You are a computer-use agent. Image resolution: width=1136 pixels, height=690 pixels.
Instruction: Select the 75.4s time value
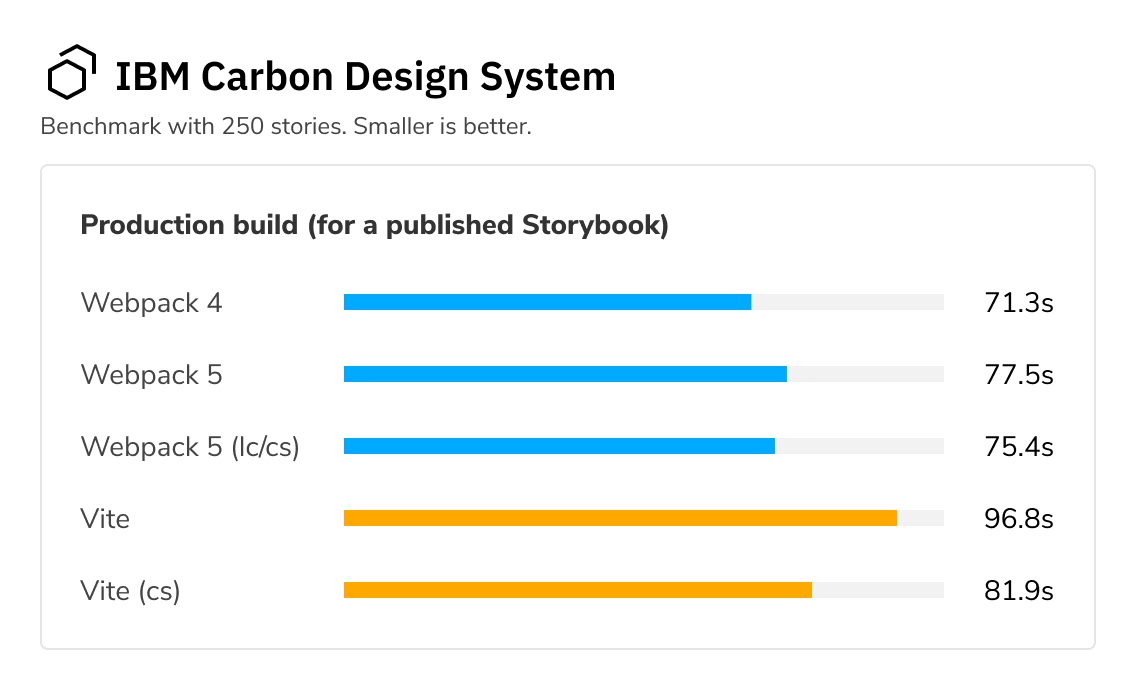pos(1019,446)
